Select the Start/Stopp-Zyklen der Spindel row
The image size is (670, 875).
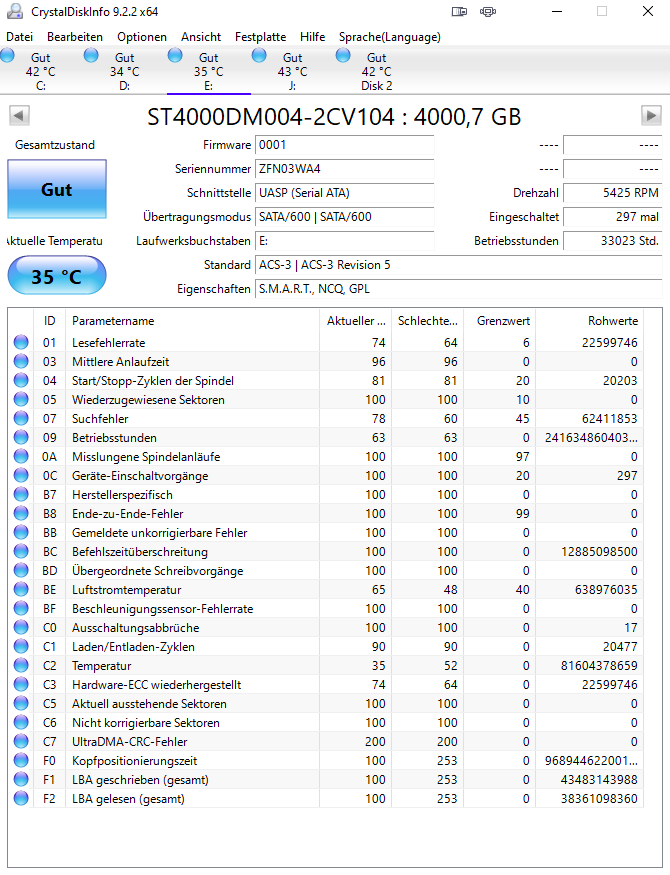click(x=326, y=381)
